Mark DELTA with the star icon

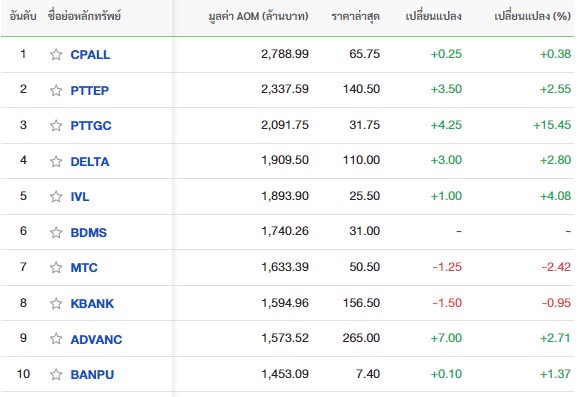click(56, 162)
